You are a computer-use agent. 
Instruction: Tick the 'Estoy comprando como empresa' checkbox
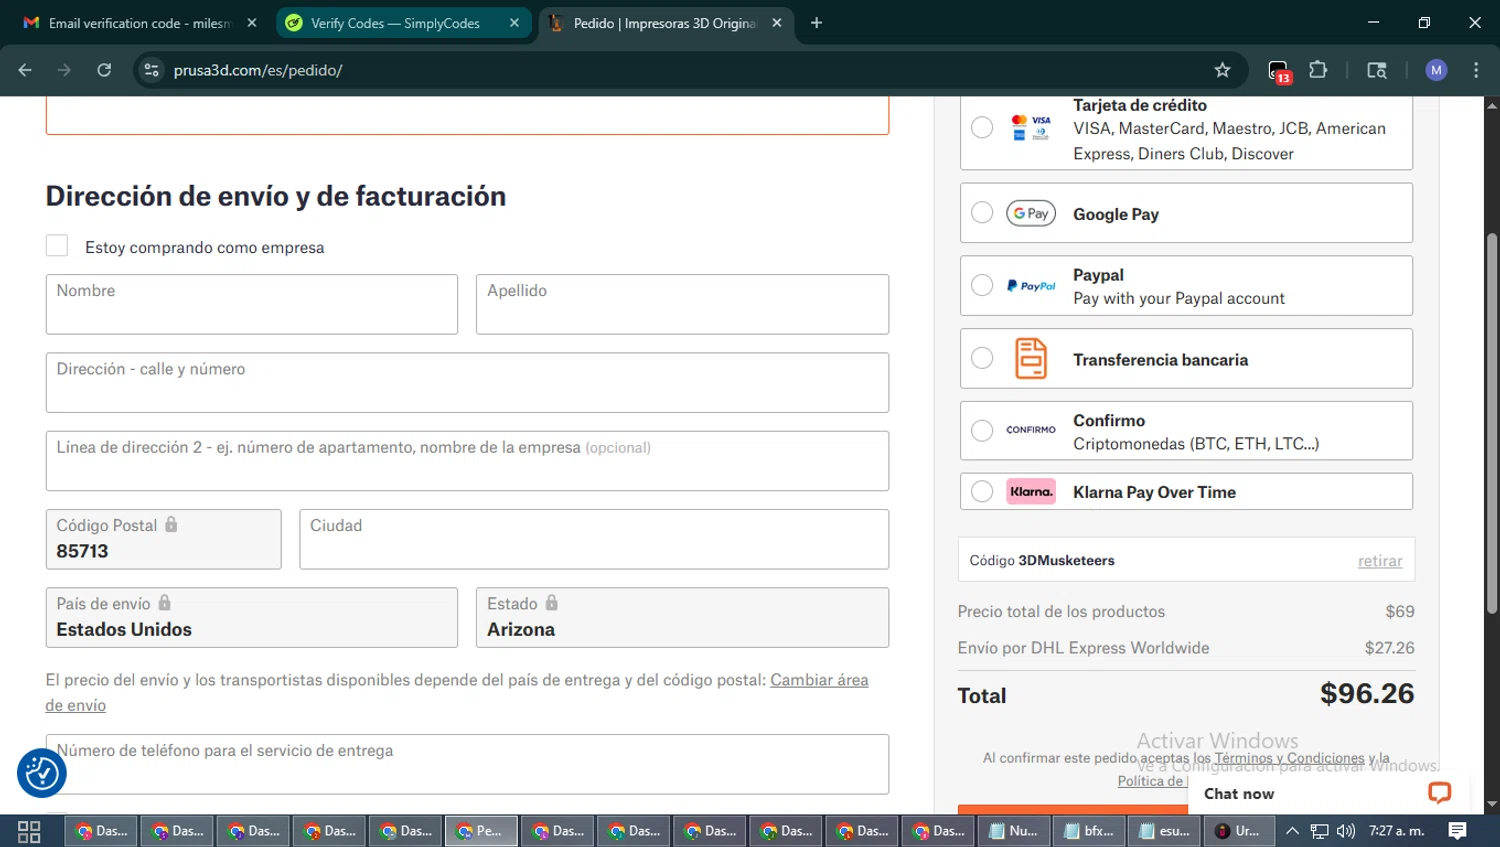point(57,246)
